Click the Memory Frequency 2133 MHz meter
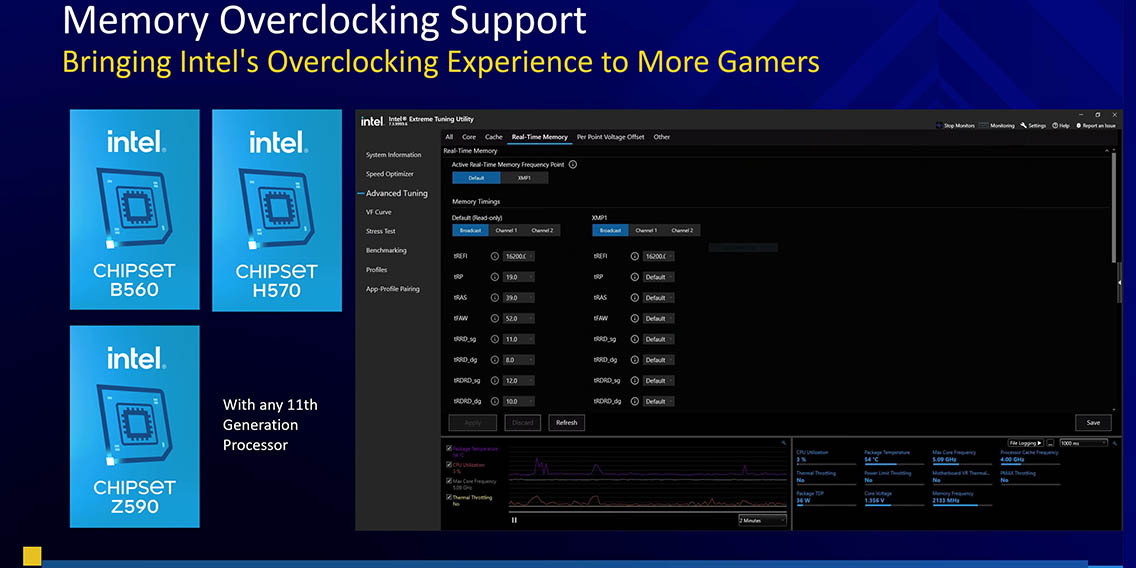The width and height of the screenshot is (1136, 568). 961,500
